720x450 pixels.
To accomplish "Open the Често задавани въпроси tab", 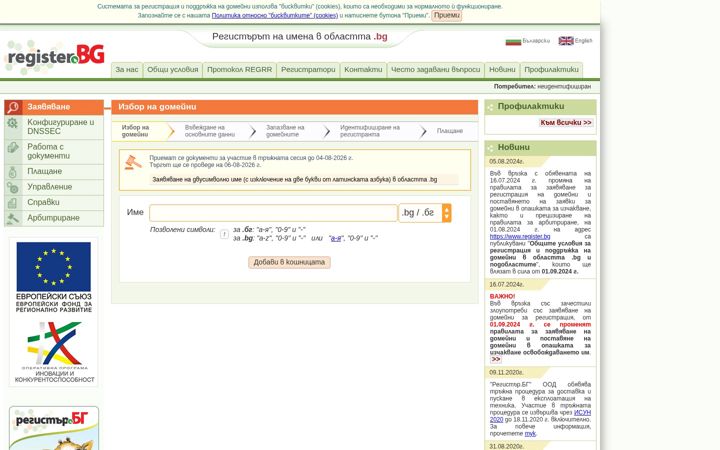I will (435, 70).
